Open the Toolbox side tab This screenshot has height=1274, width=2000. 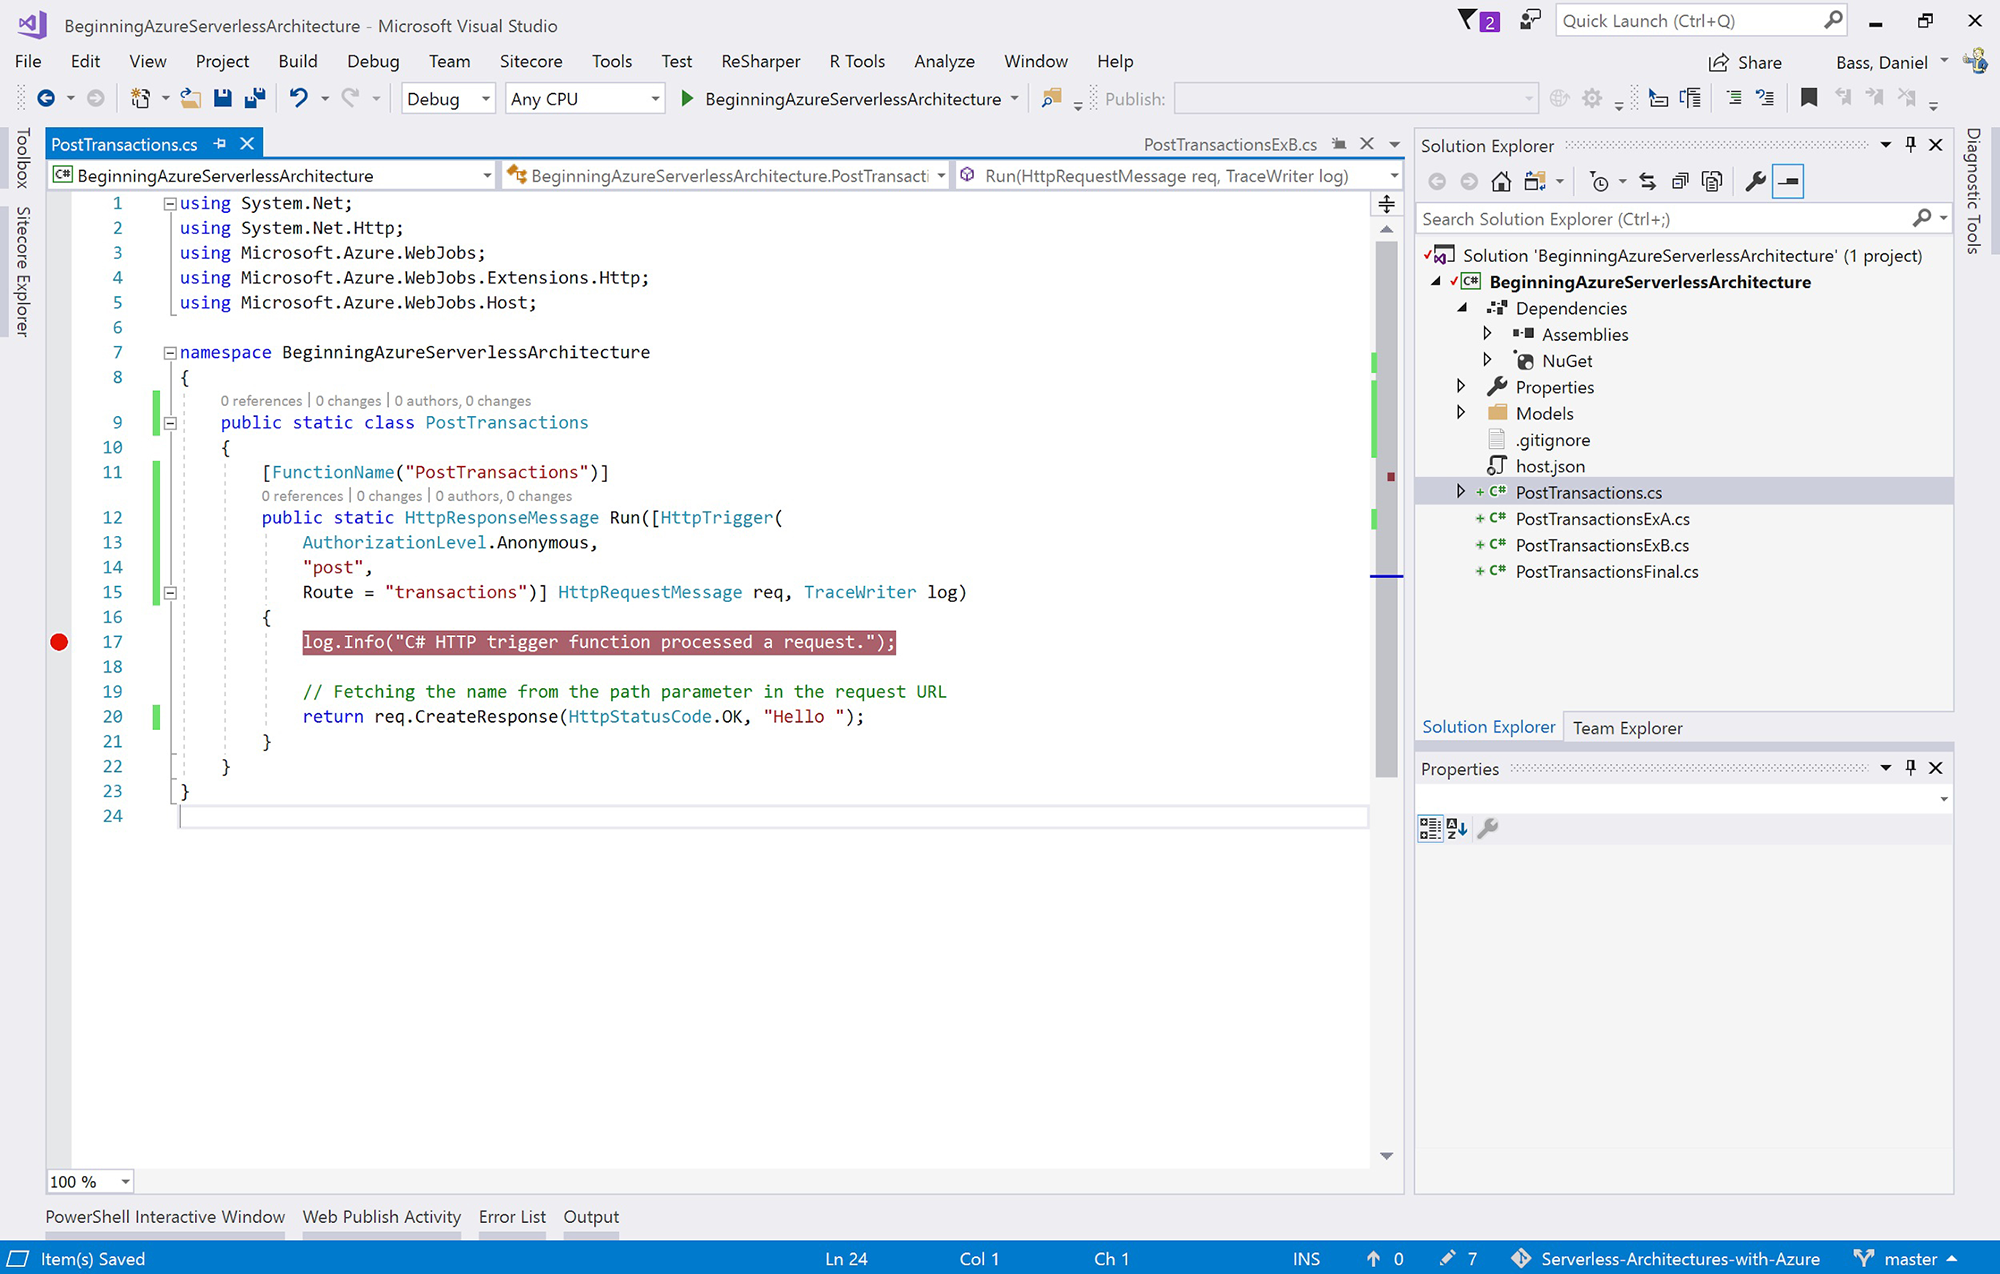[x=22, y=158]
